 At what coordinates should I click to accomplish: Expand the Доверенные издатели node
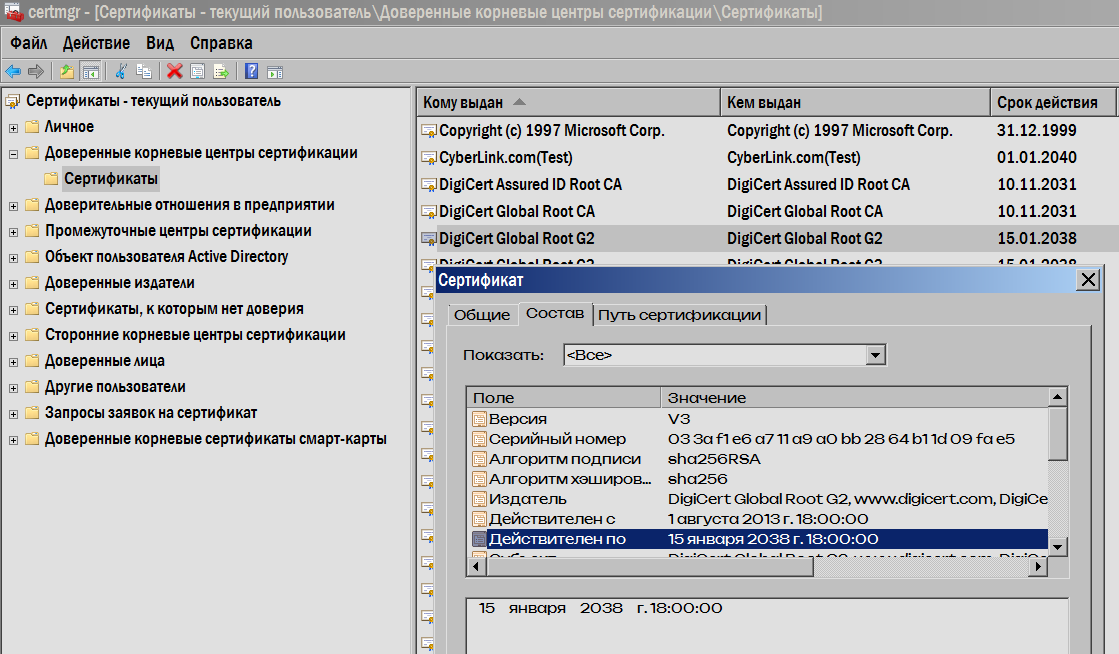[14, 284]
